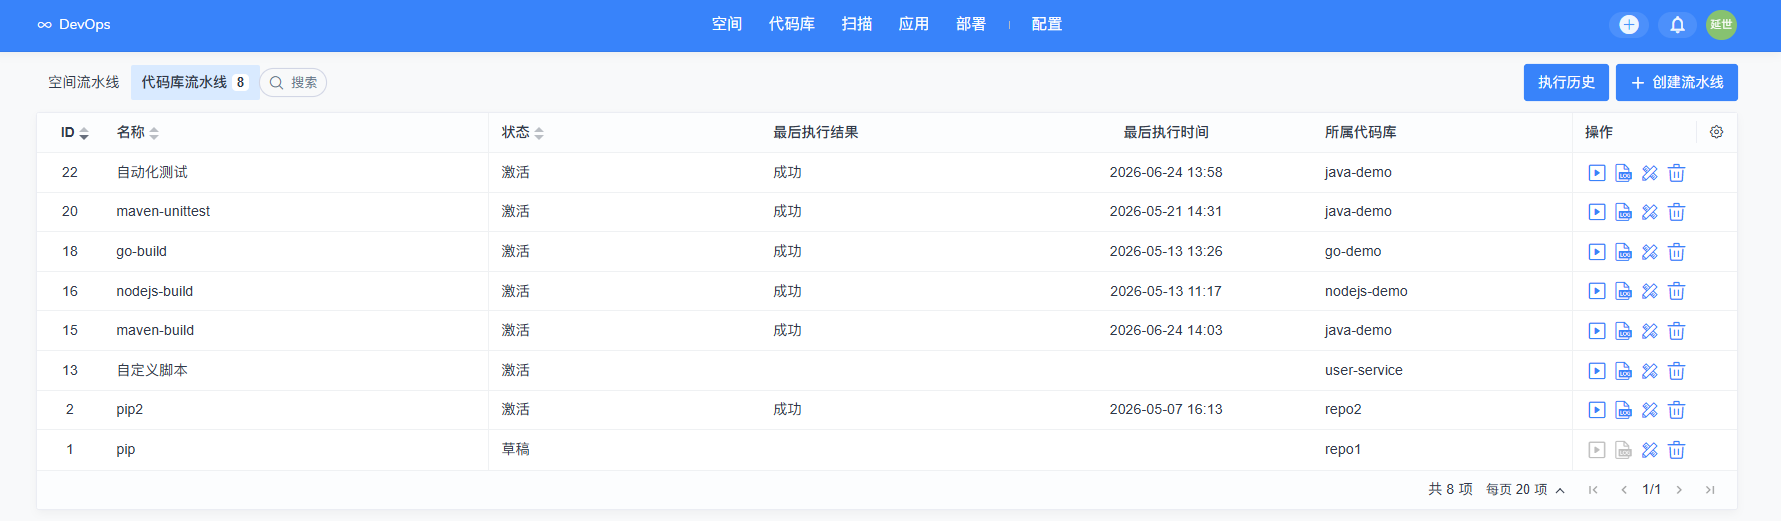Click the nodejs-demo repository cell
This screenshot has height=521, width=1781.
coord(1366,291)
